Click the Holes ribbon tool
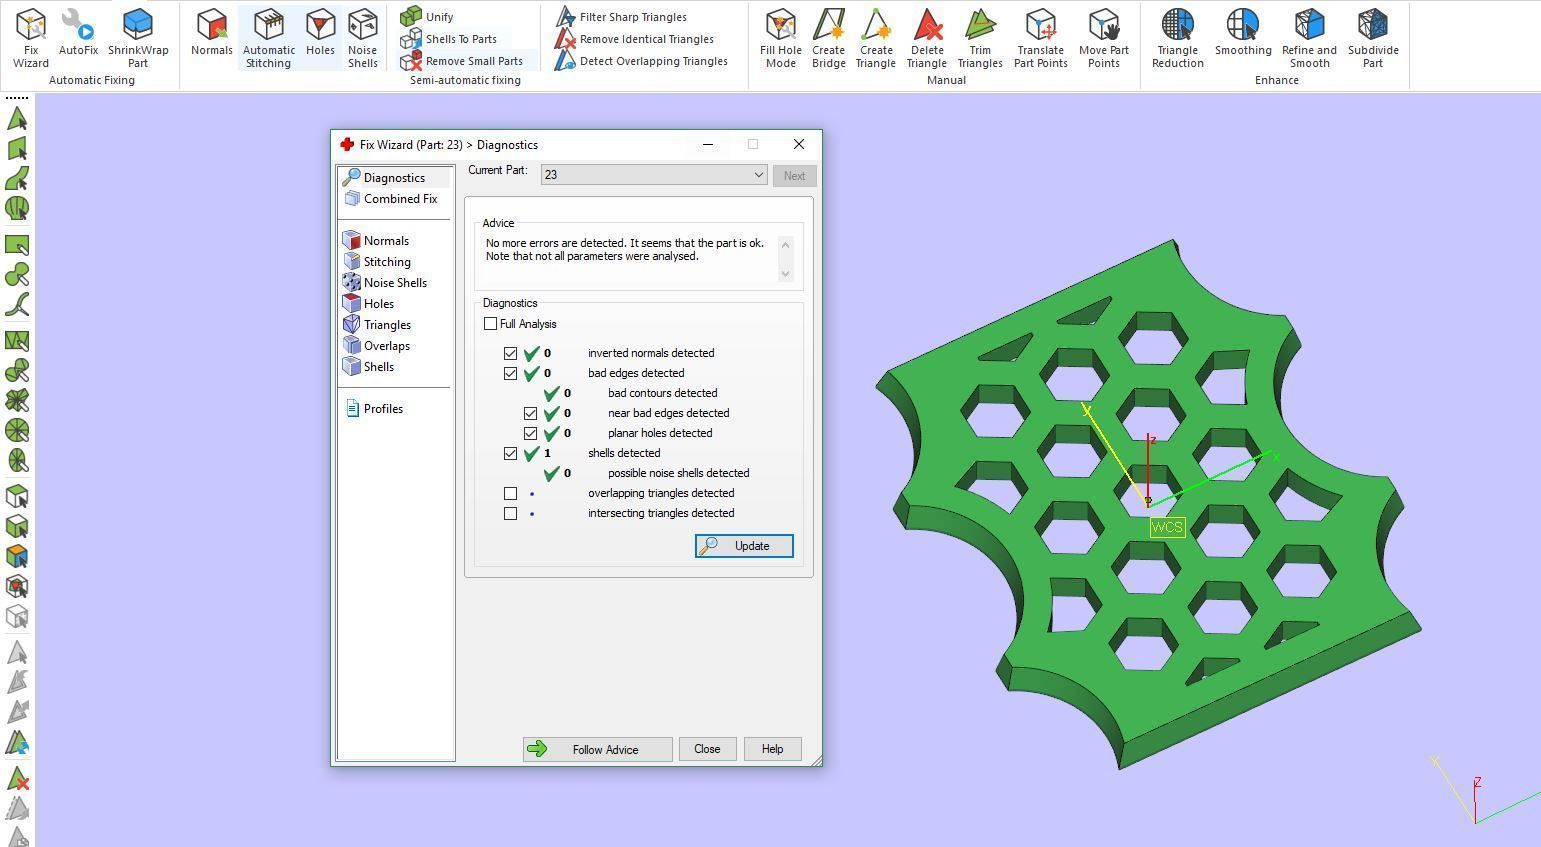Viewport: 1541px width, 847px height. [320, 32]
